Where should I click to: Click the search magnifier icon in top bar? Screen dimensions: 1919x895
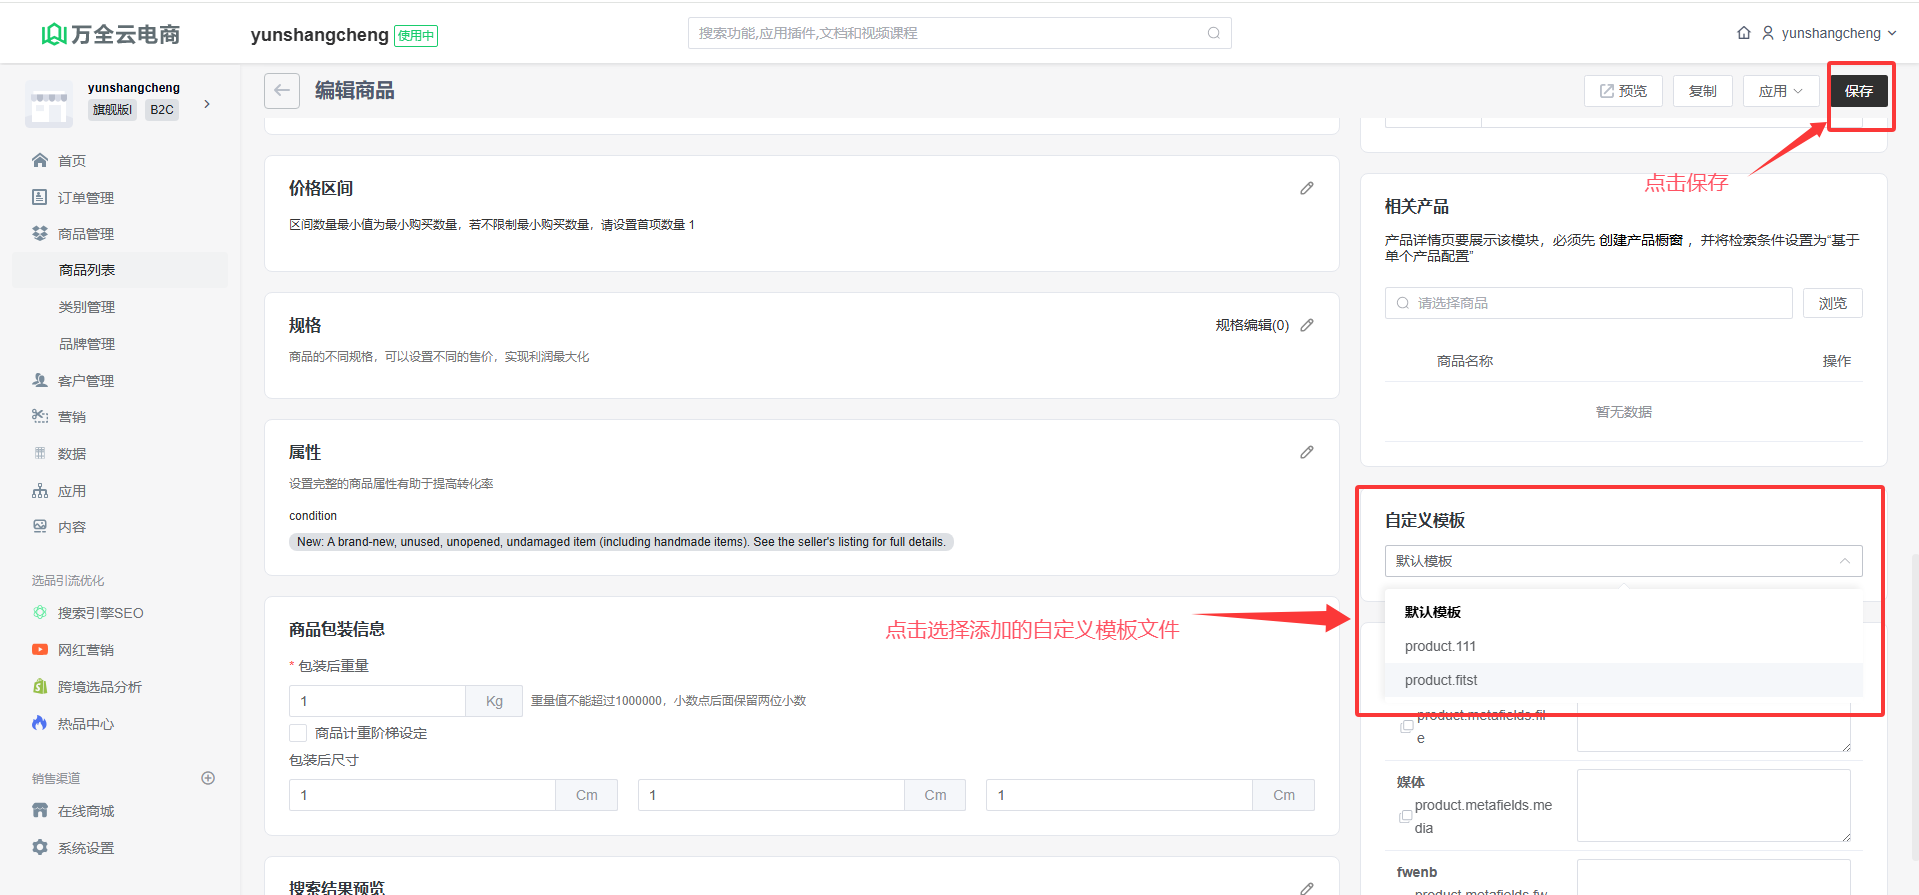point(1213,33)
